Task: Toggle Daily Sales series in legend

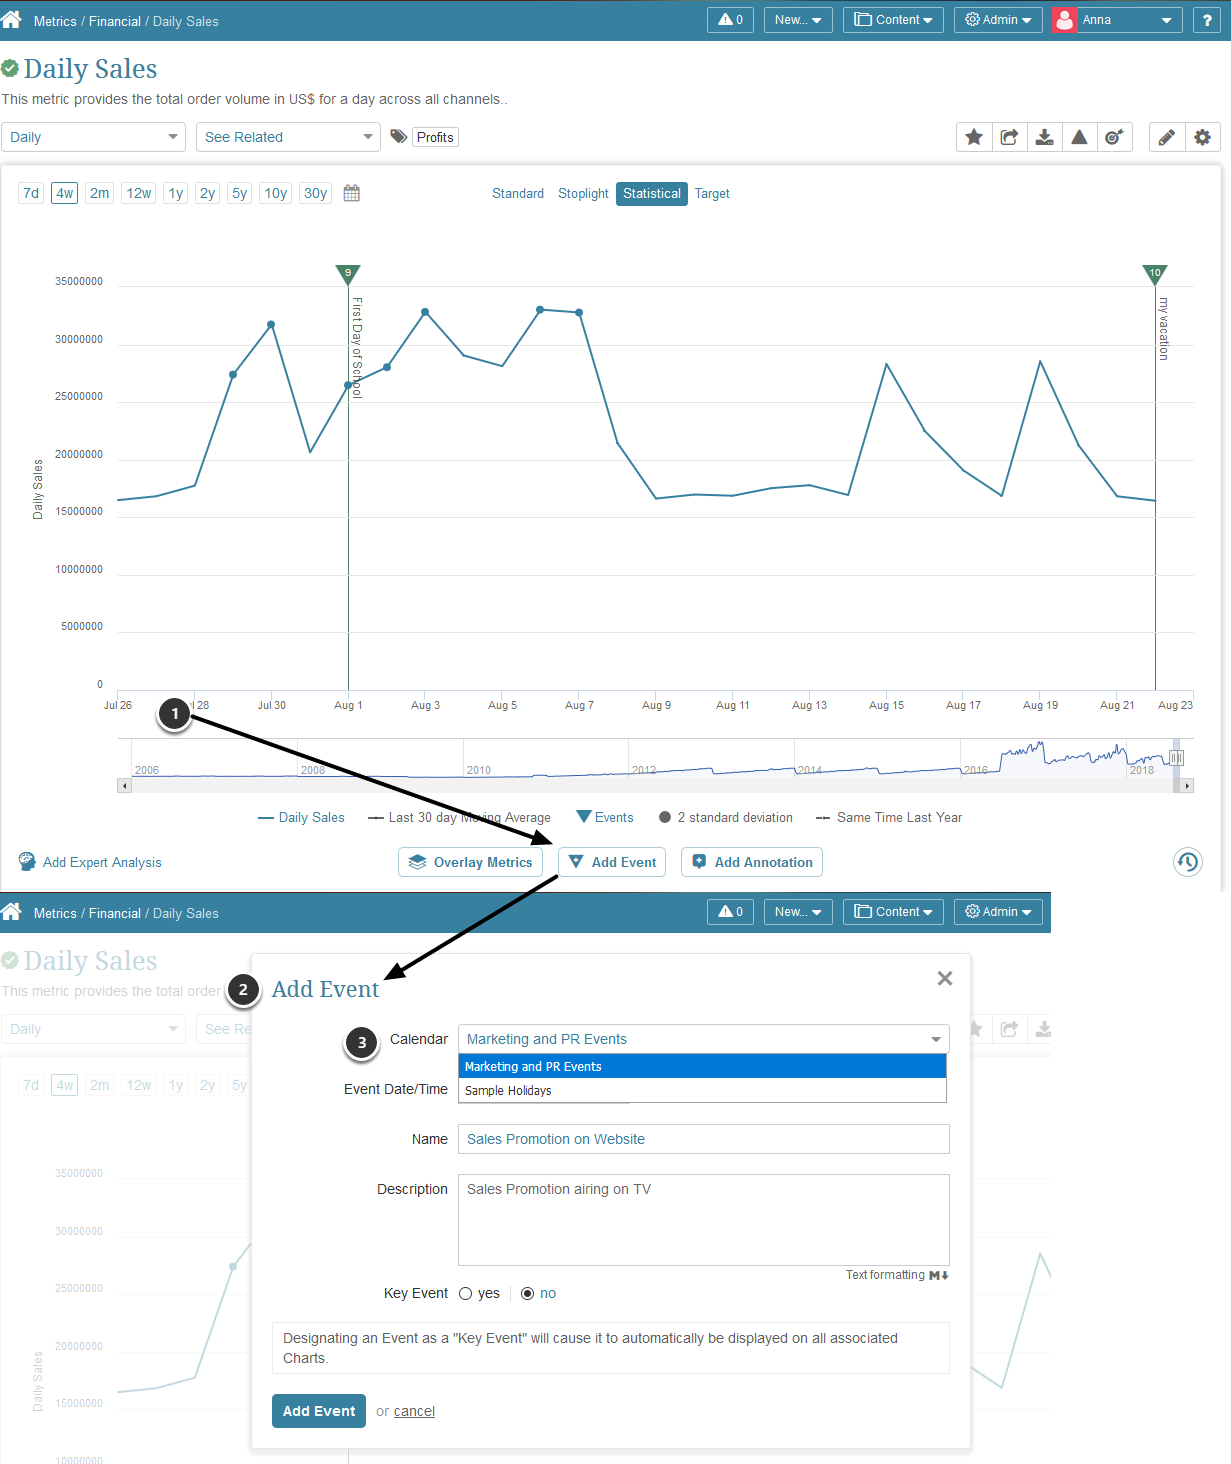Action: (301, 817)
